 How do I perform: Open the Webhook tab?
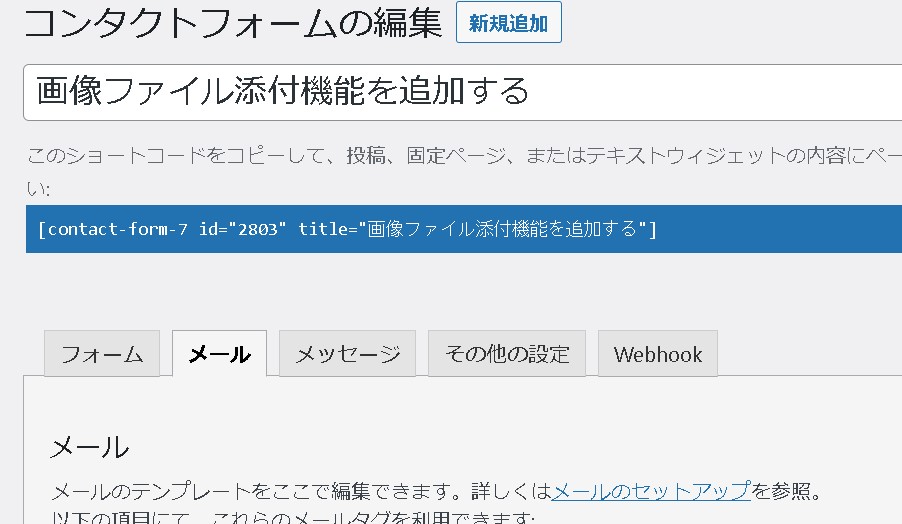tap(657, 354)
